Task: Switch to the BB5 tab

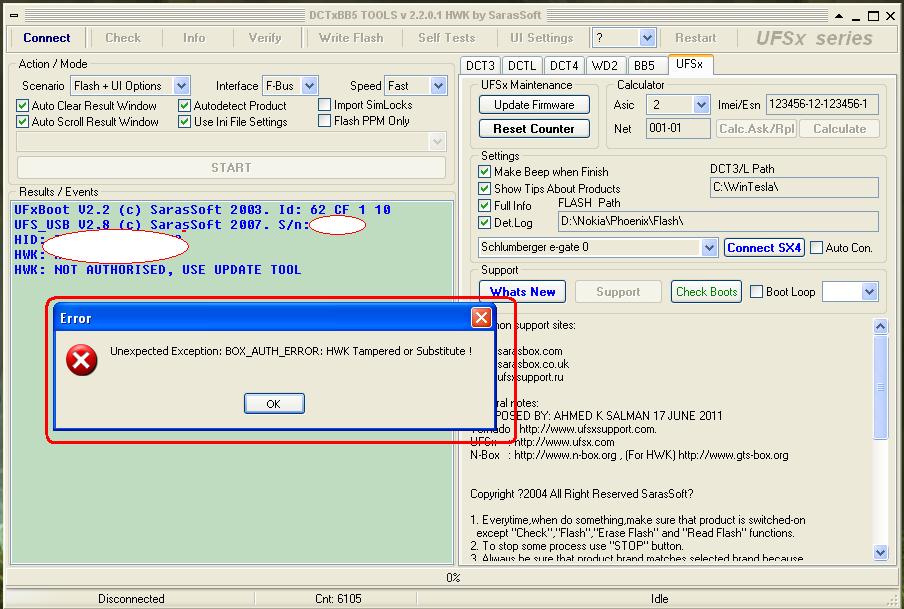Action: pyautogui.click(x=645, y=66)
